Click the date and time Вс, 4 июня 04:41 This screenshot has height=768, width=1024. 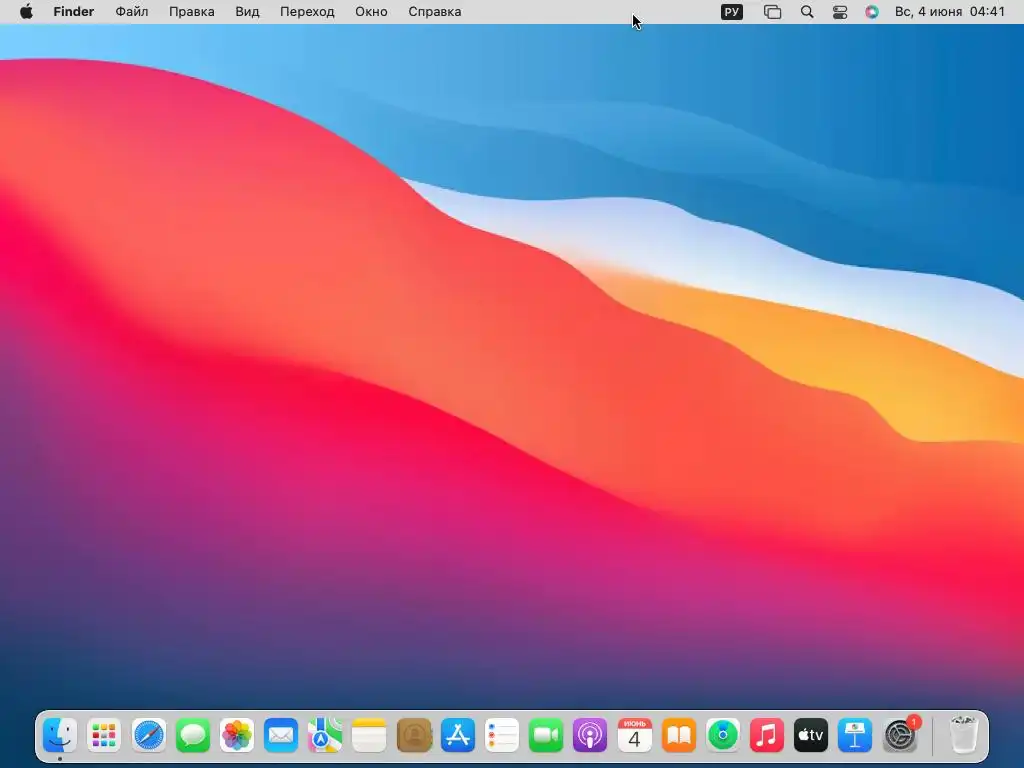pyautogui.click(x=950, y=12)
